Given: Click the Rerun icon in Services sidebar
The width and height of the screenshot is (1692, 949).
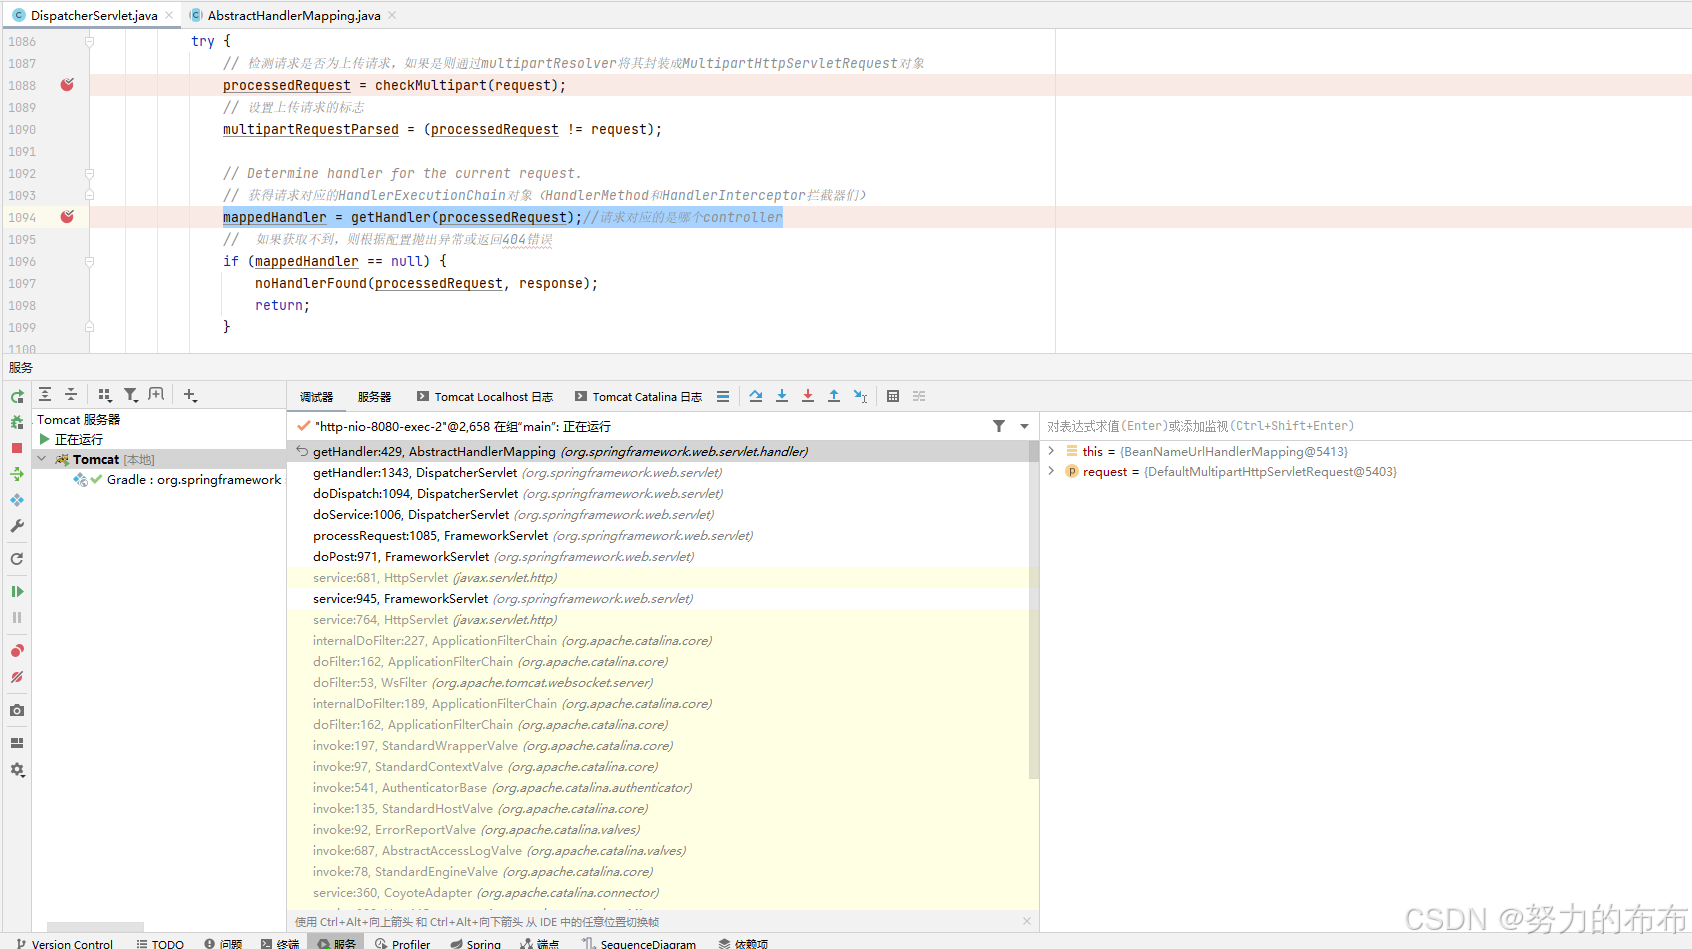Looking at the screenshot, I should (x=17, y=396).
